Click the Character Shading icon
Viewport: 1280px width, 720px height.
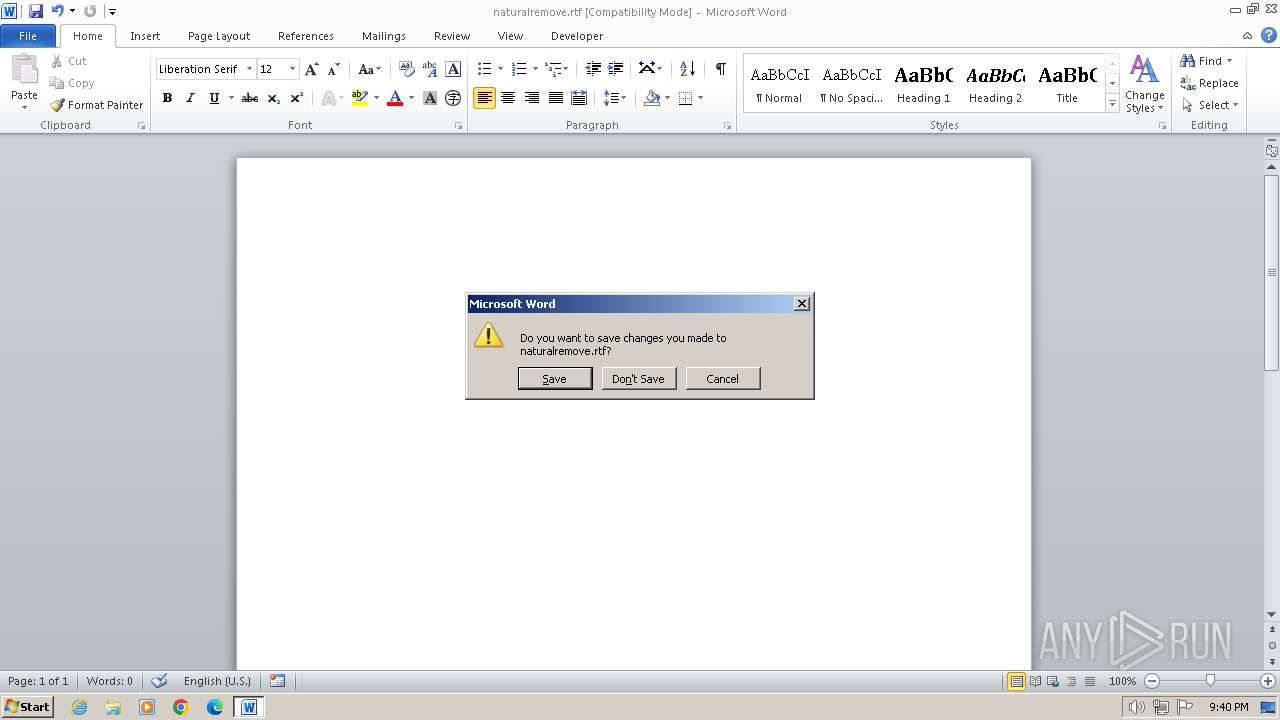(x=430, y=98)
